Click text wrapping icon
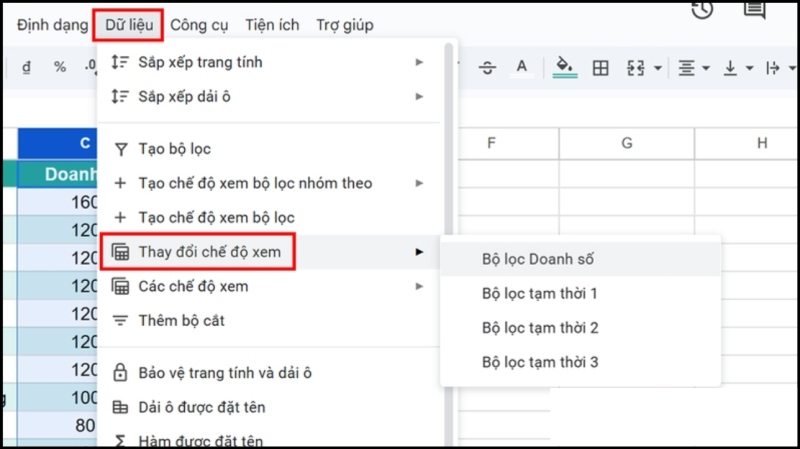The height and width of the screenshot is (449, 800). pos(773,67)
